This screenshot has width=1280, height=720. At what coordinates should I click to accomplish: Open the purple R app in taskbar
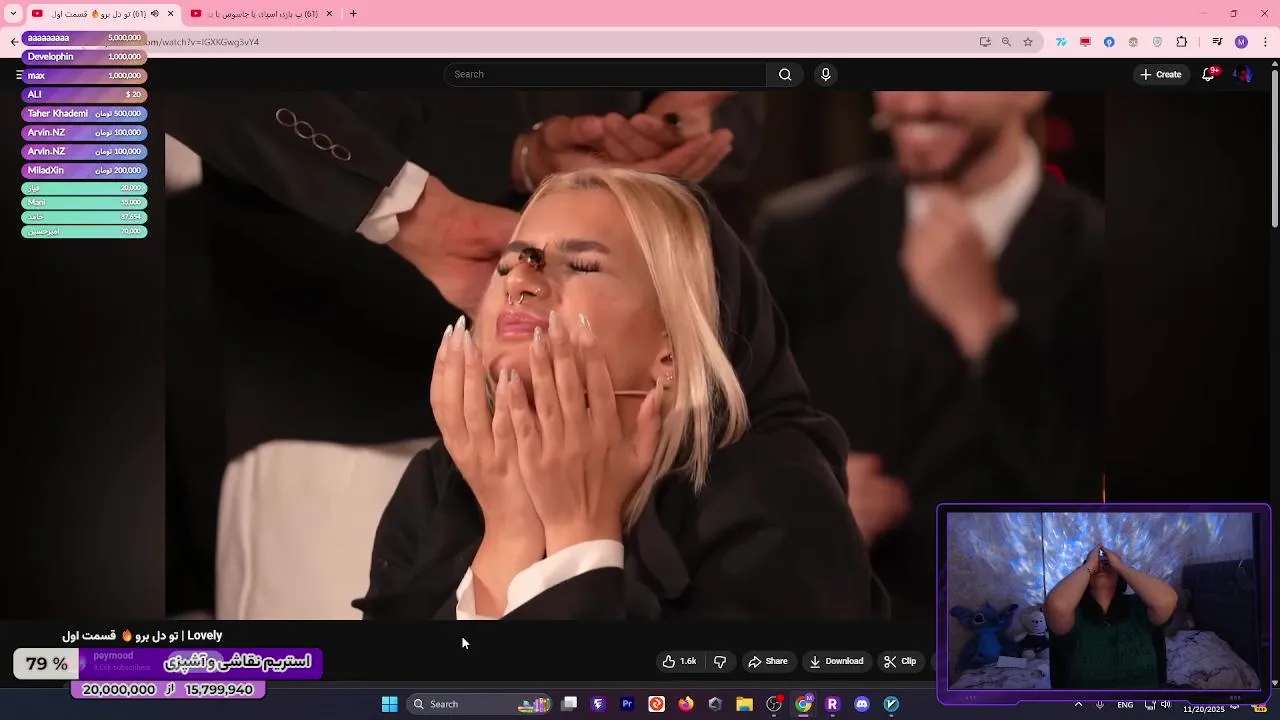[832, 704]
